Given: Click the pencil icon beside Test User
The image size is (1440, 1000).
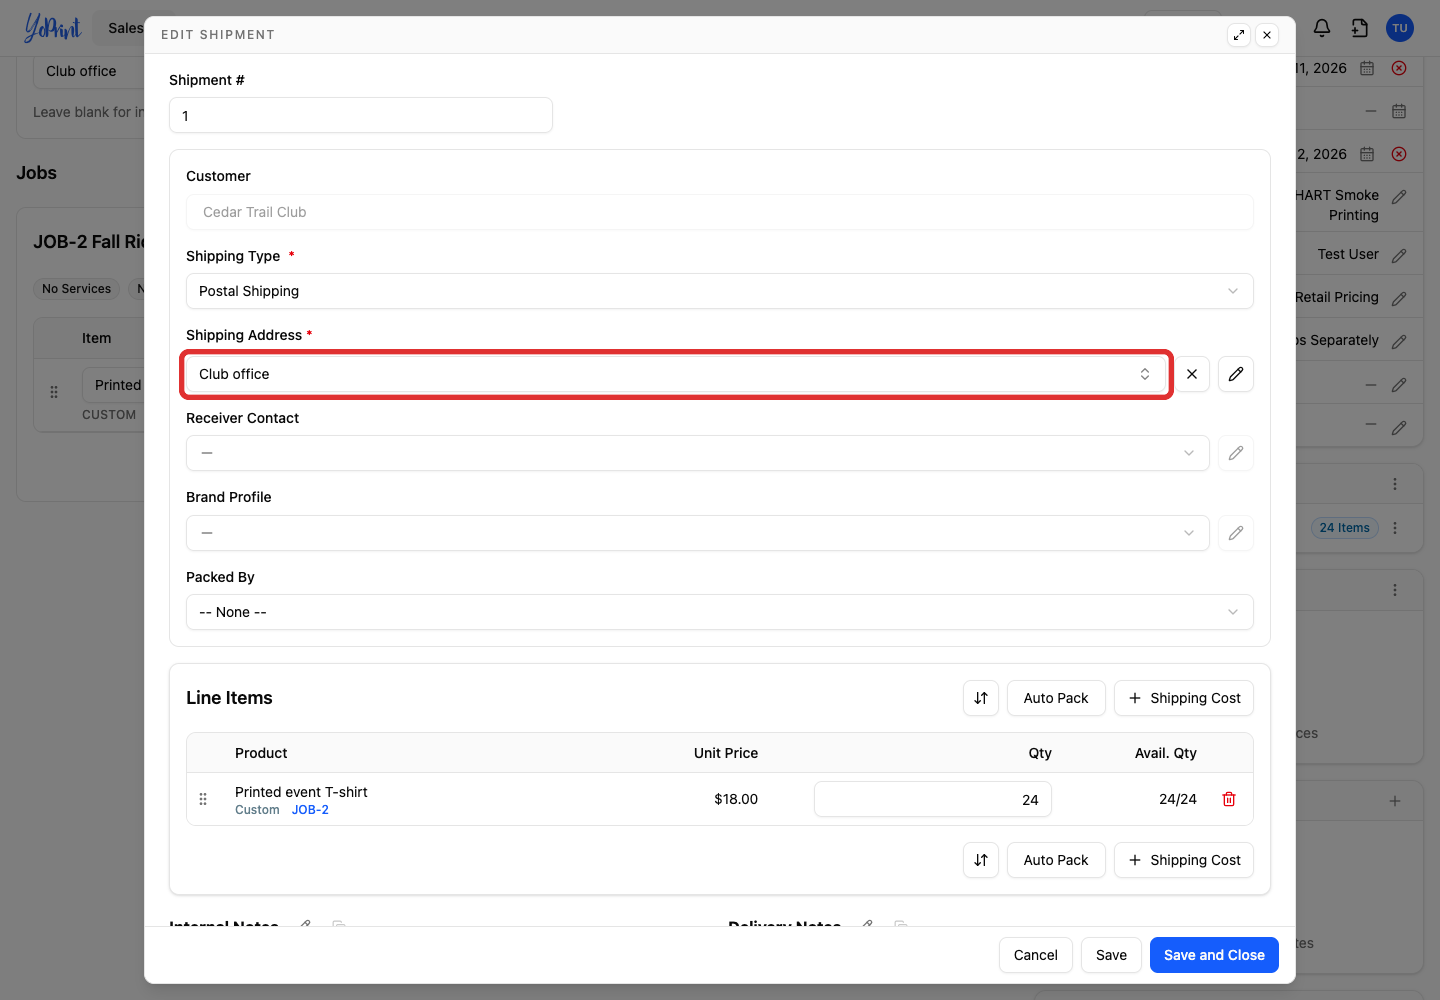Looking at the screenshot, I should [x=1399, y=255].
